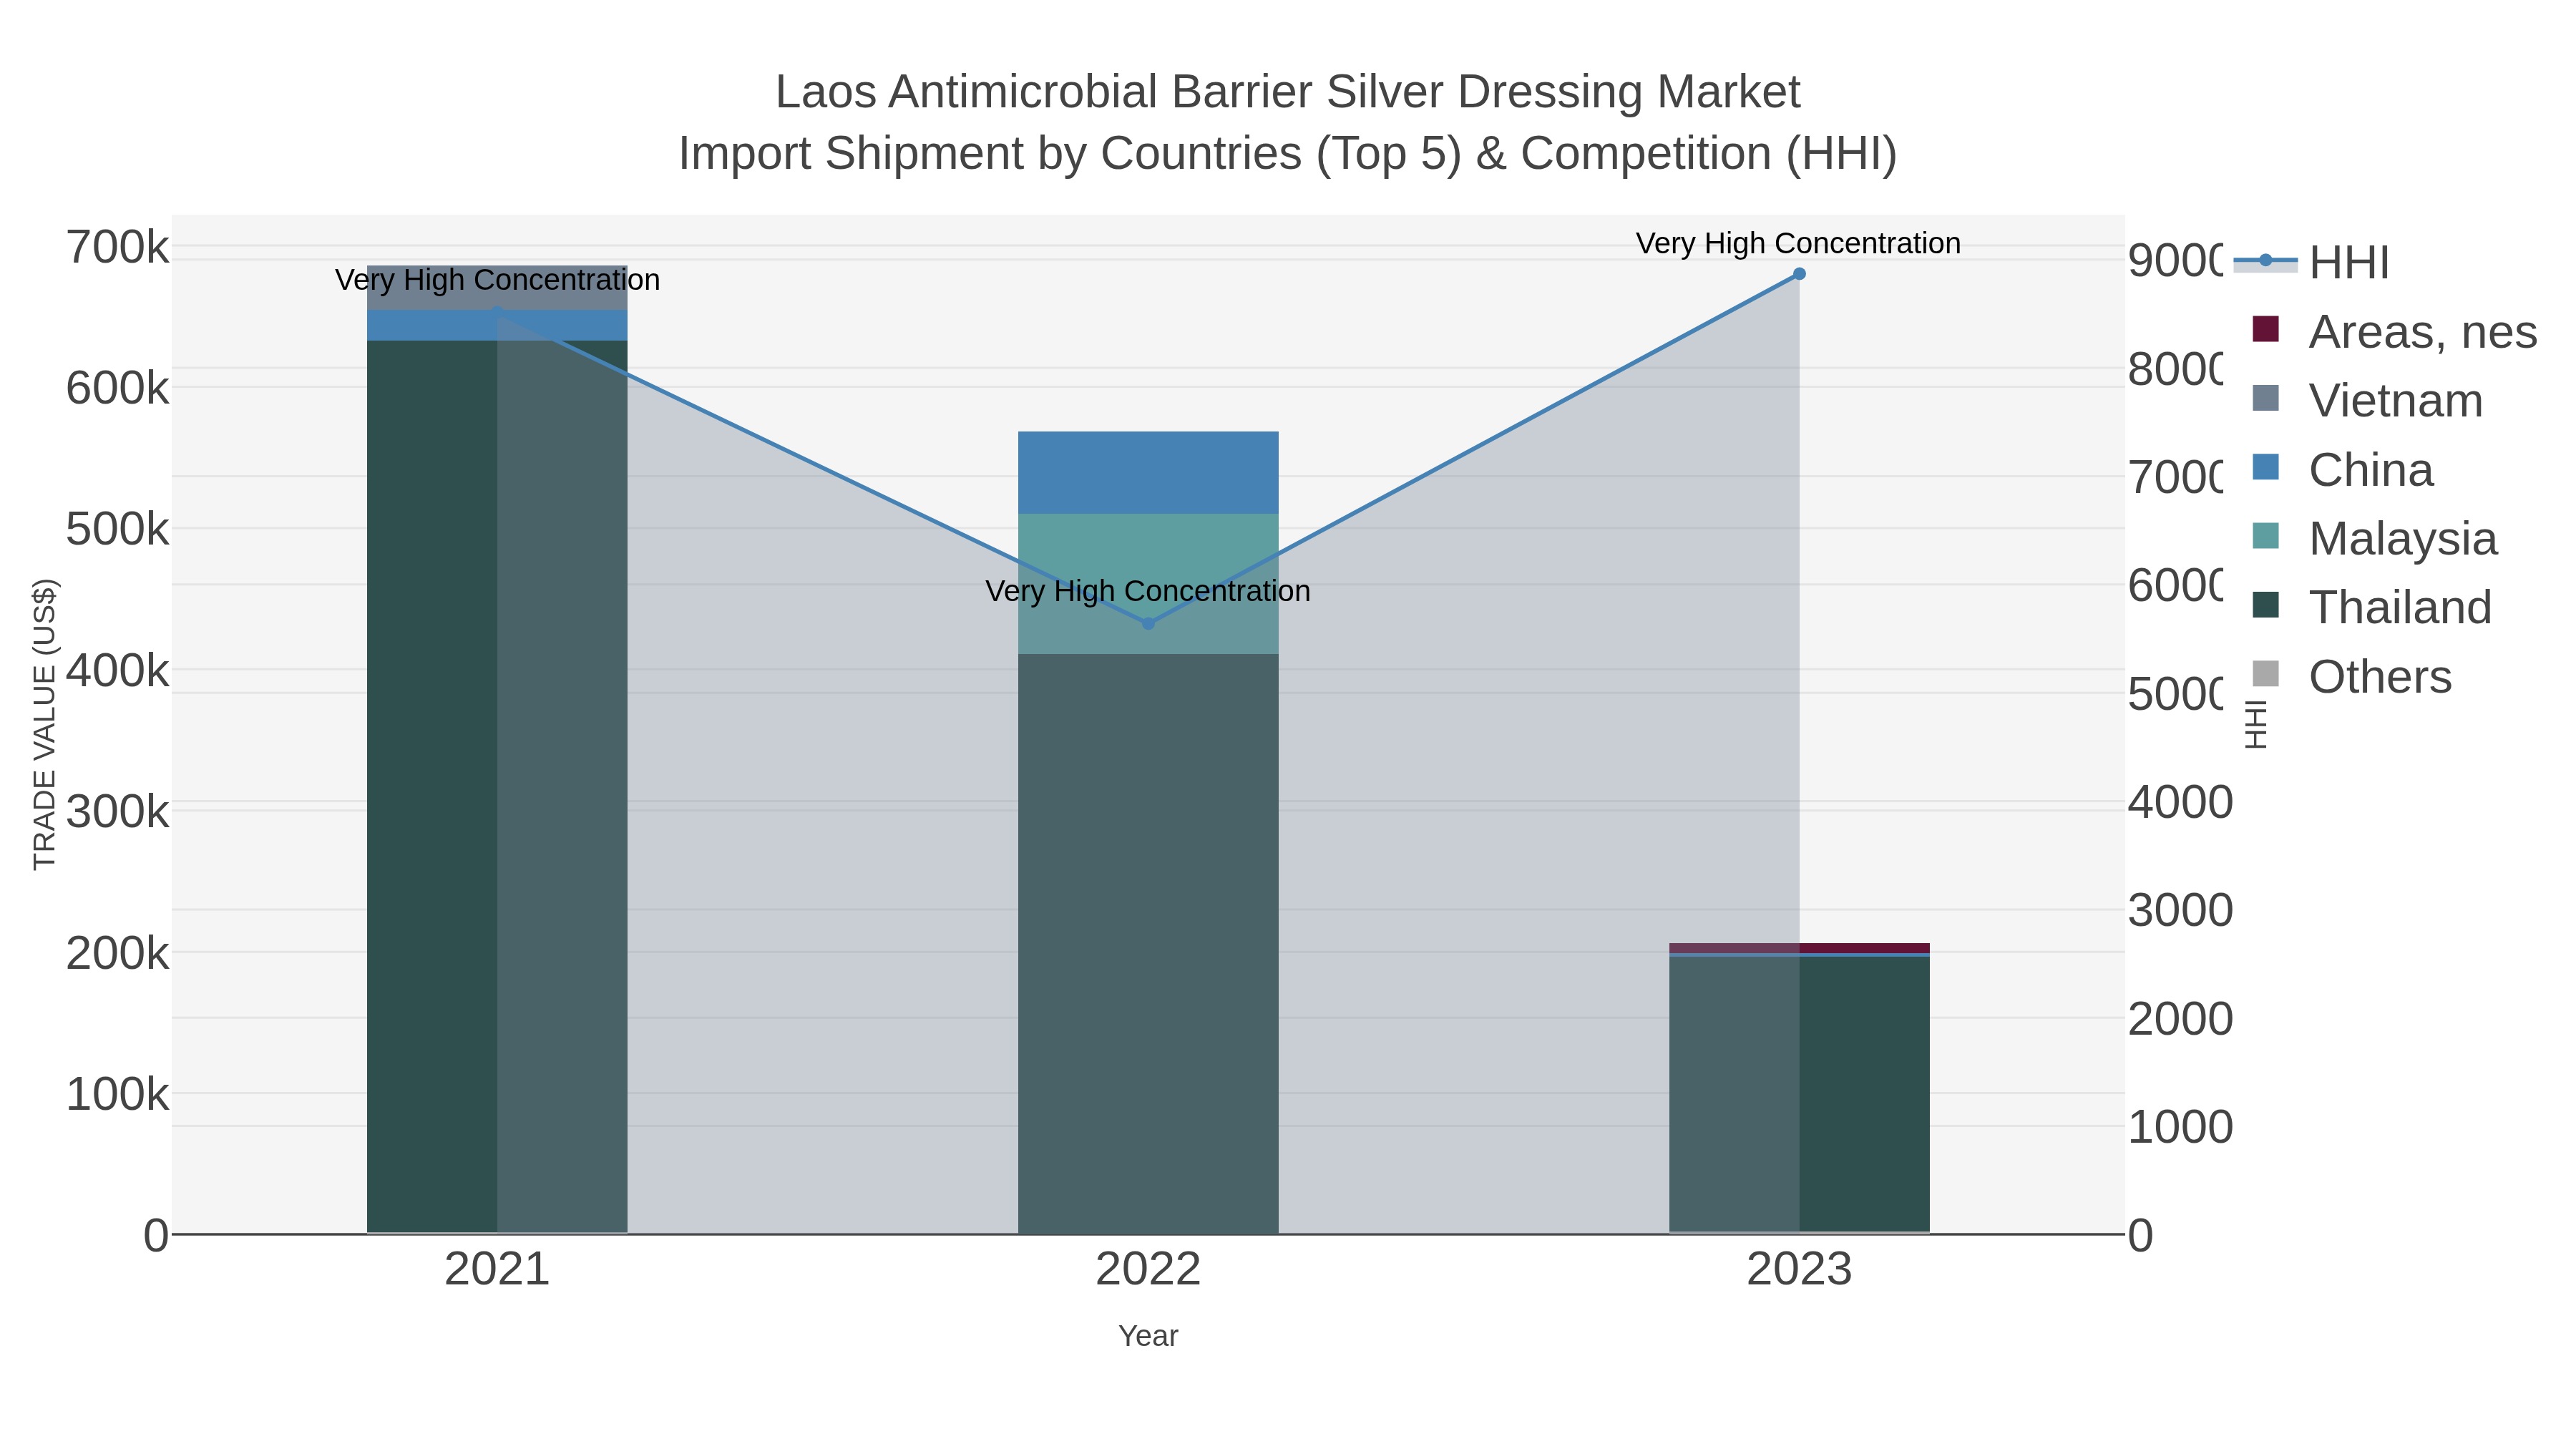Click the chart title text

point(1288,122)
